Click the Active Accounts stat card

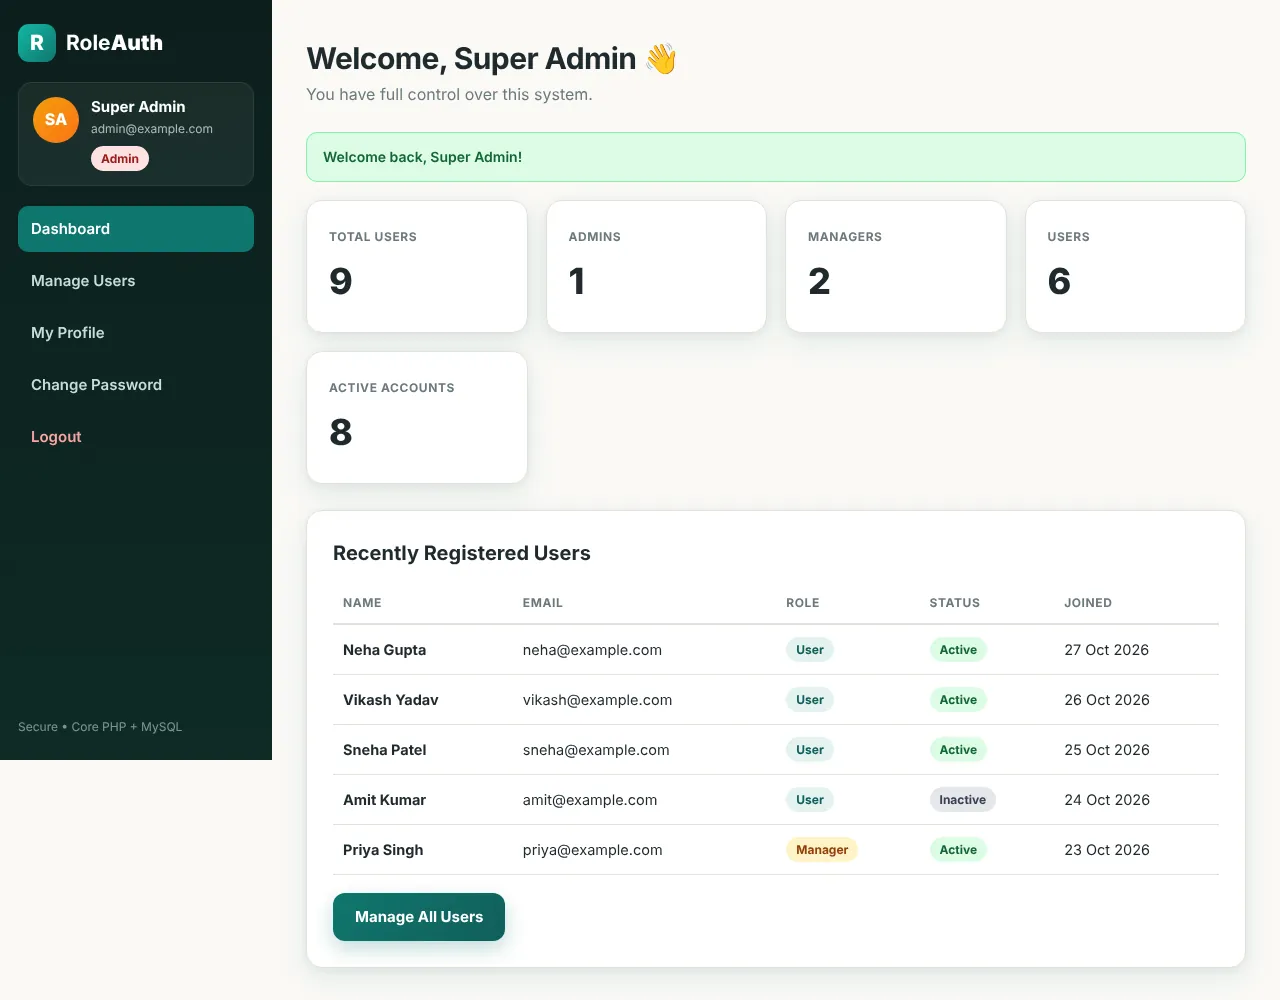point(417,418)
